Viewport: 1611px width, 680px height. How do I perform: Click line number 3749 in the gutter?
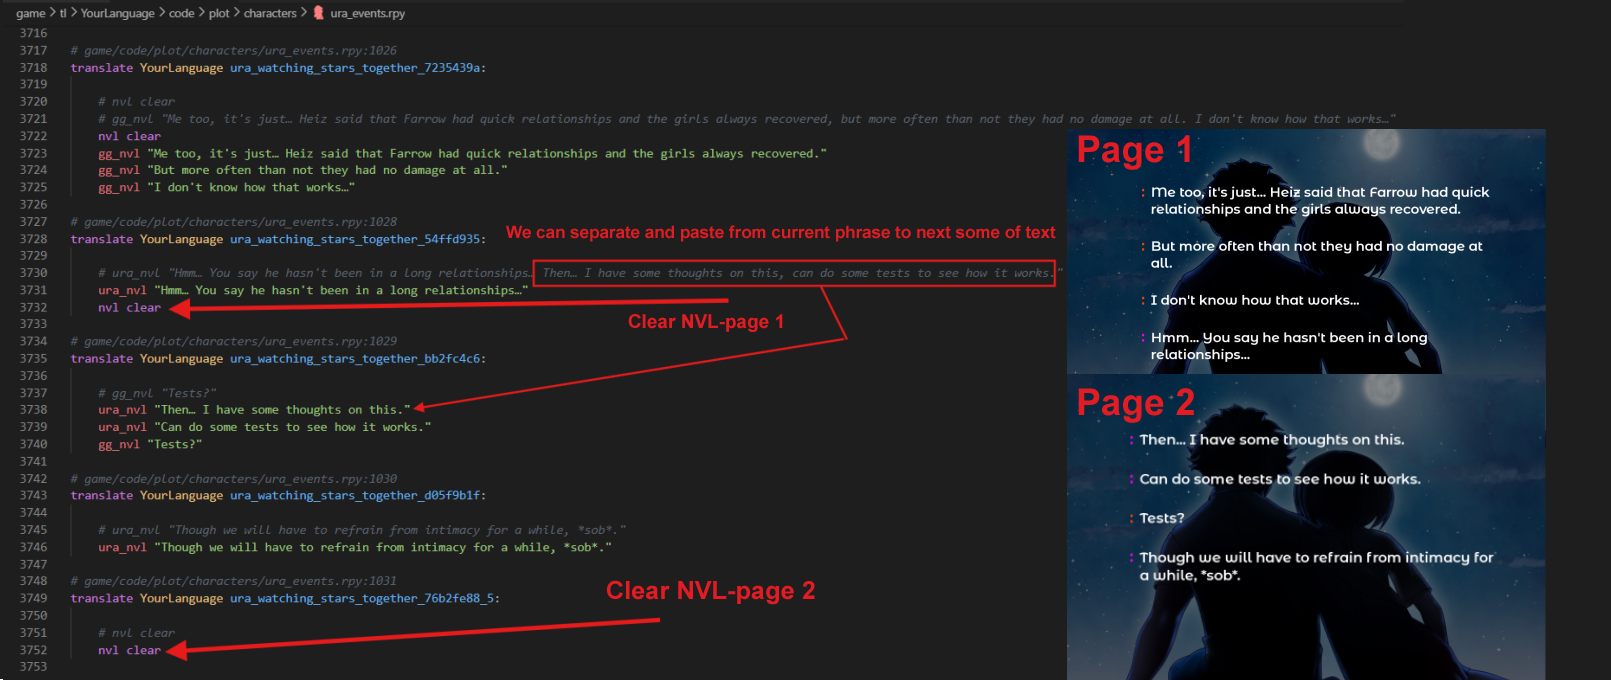pyautogui.click(x=33, y=598)
